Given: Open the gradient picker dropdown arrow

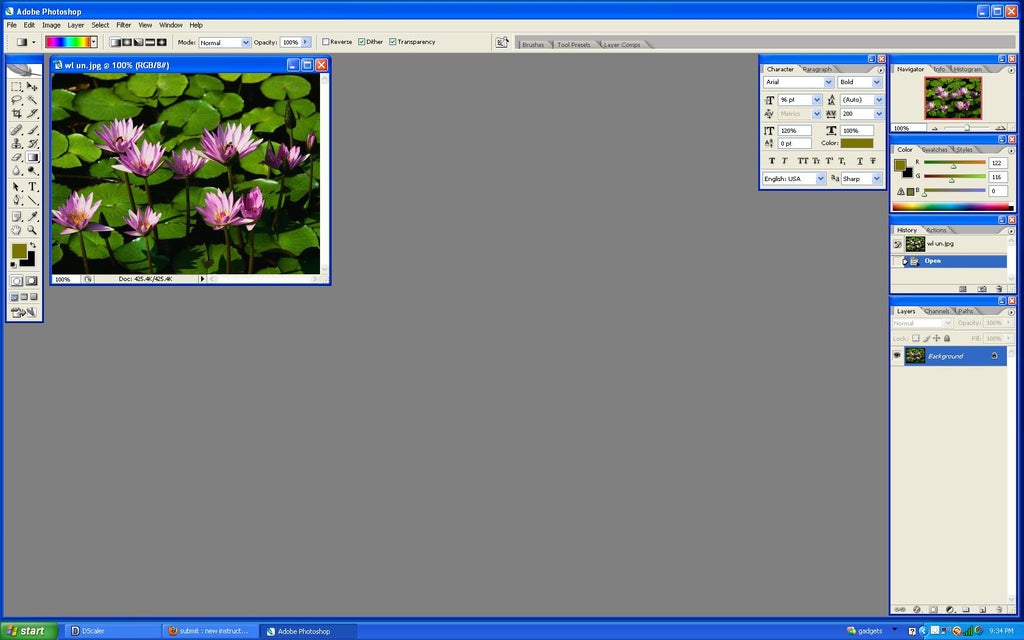Looking at the screenshot, I should click(93, 42).
